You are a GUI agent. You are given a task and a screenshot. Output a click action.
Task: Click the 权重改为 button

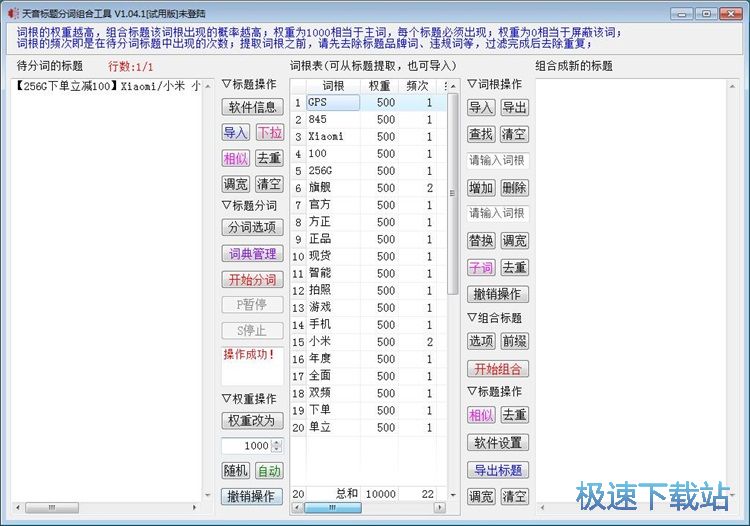click(x=252, y=421)
